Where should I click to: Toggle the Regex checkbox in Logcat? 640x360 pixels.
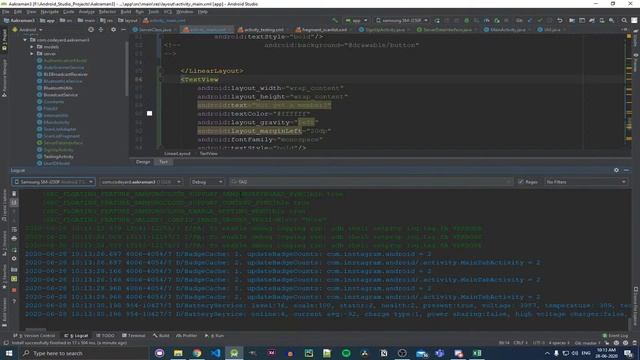(x=520, y=182)
